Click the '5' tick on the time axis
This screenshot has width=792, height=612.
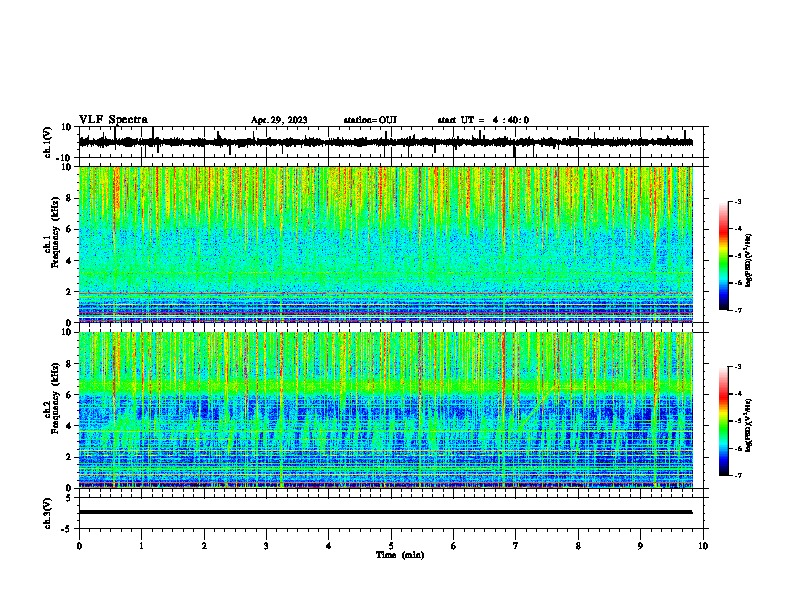coord(391,546)
